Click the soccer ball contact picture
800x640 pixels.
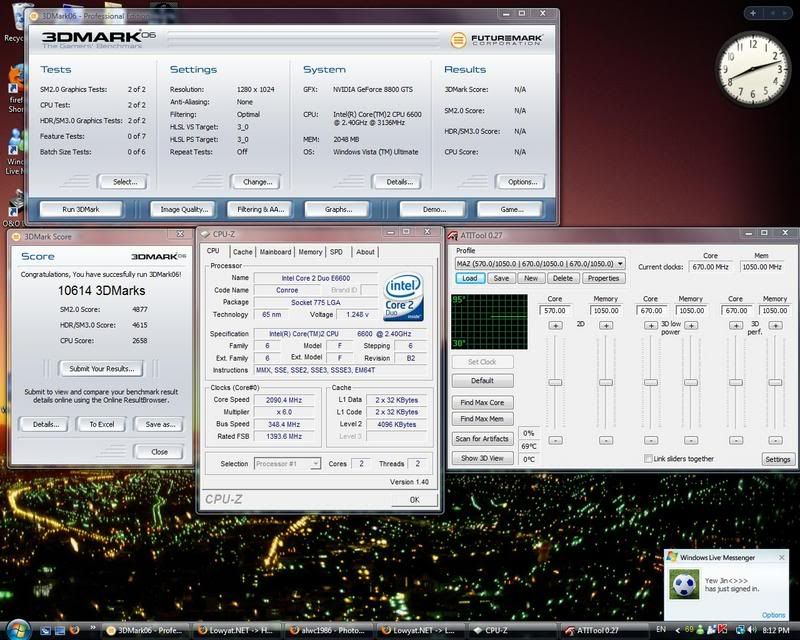coord(684,584)
